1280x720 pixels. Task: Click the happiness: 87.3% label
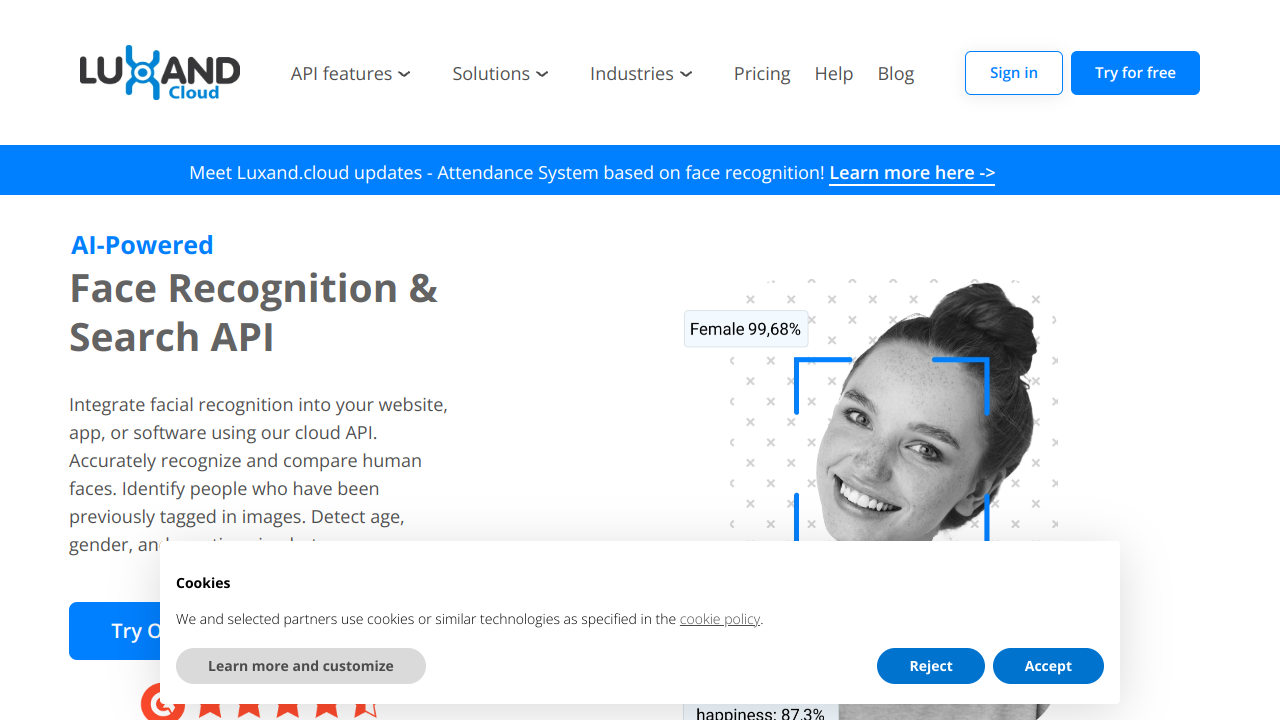pyautogui.click(x=760, y=713)
